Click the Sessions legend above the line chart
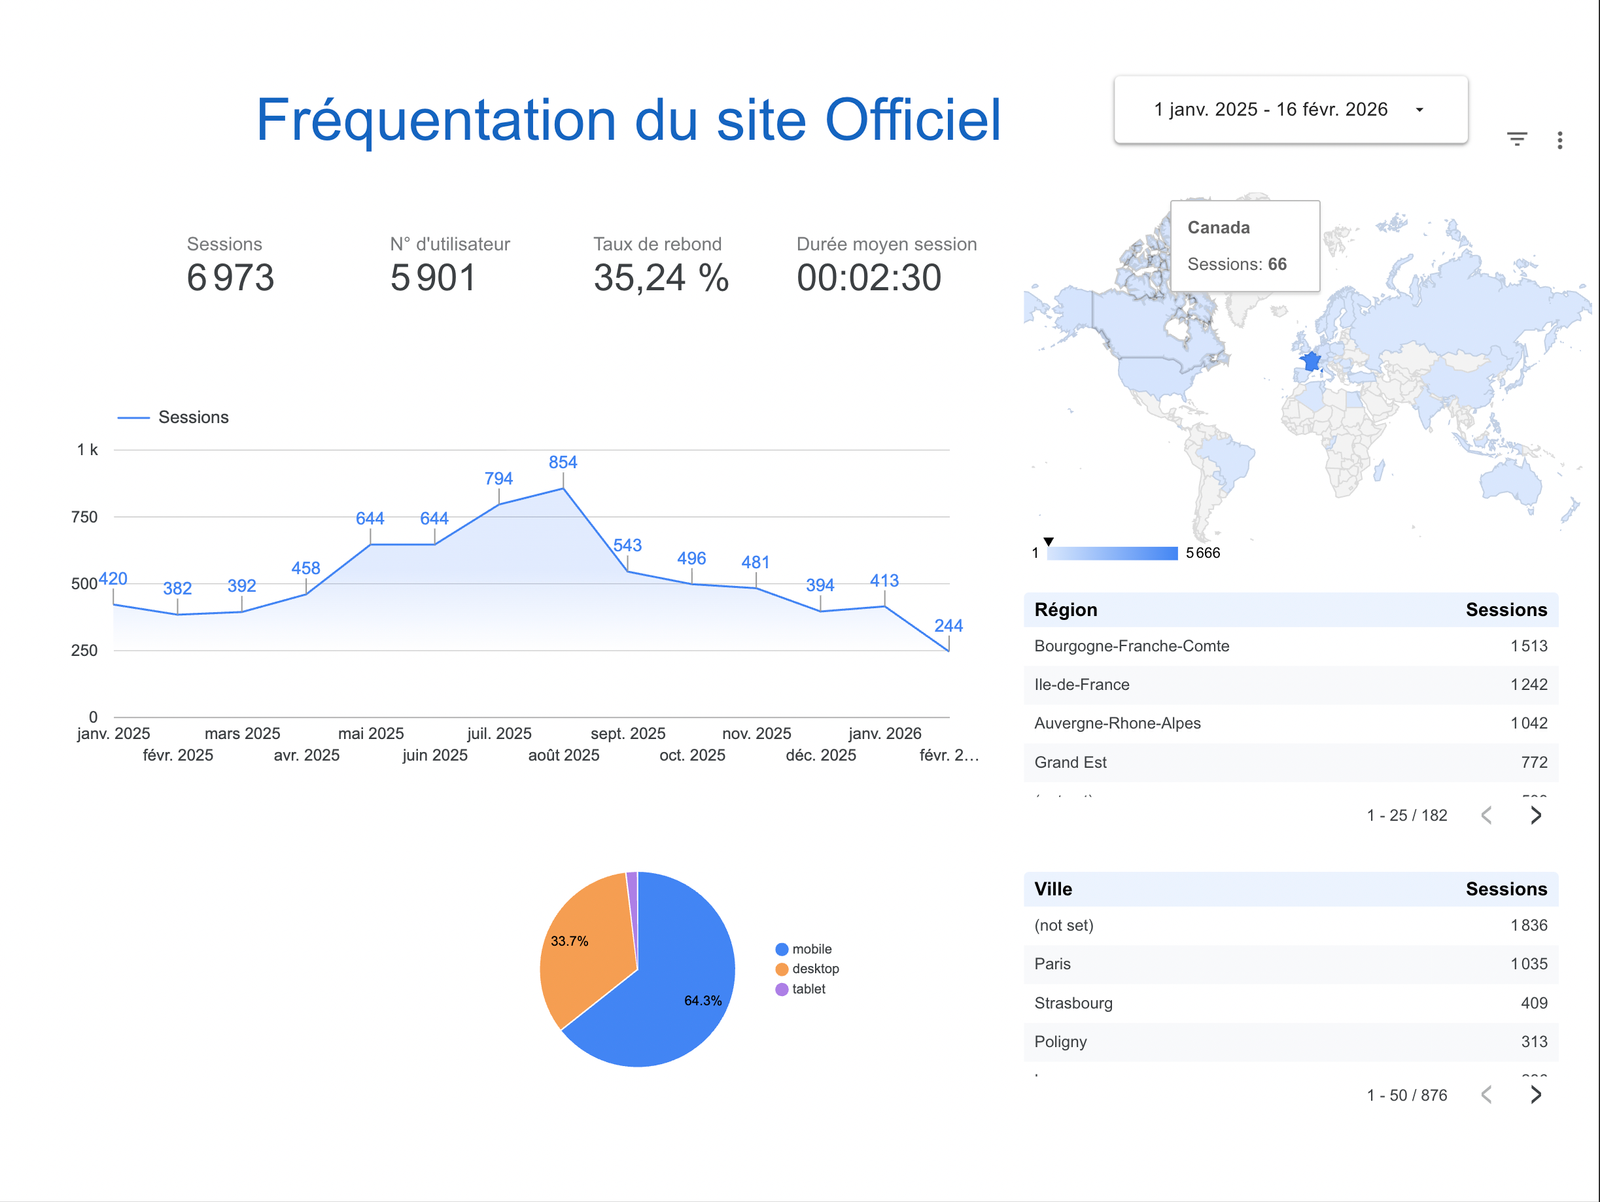This screenshot has width=1600, height=1202. click(193, 417)
